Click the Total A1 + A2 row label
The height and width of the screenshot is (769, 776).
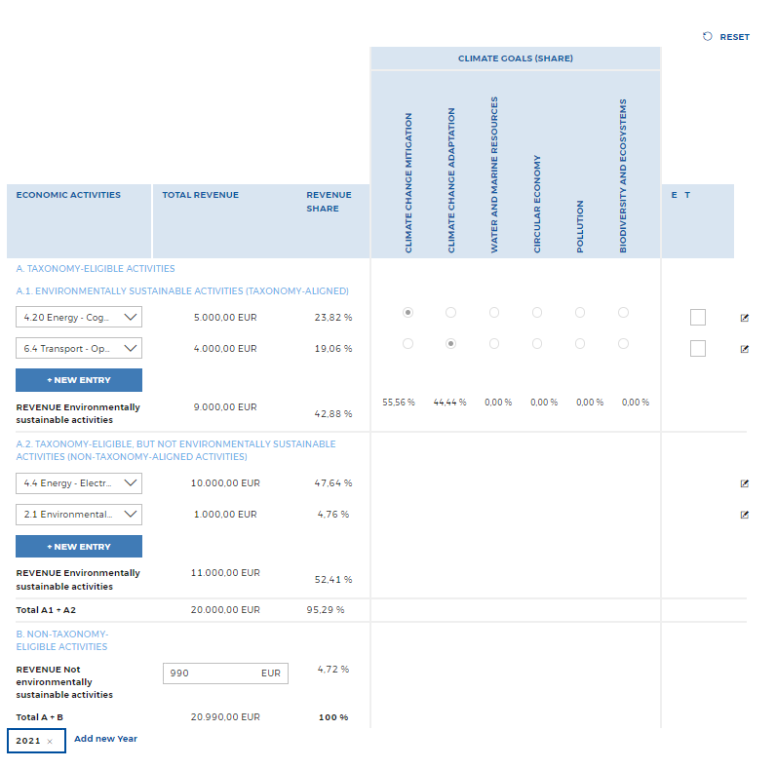(46, 610)
